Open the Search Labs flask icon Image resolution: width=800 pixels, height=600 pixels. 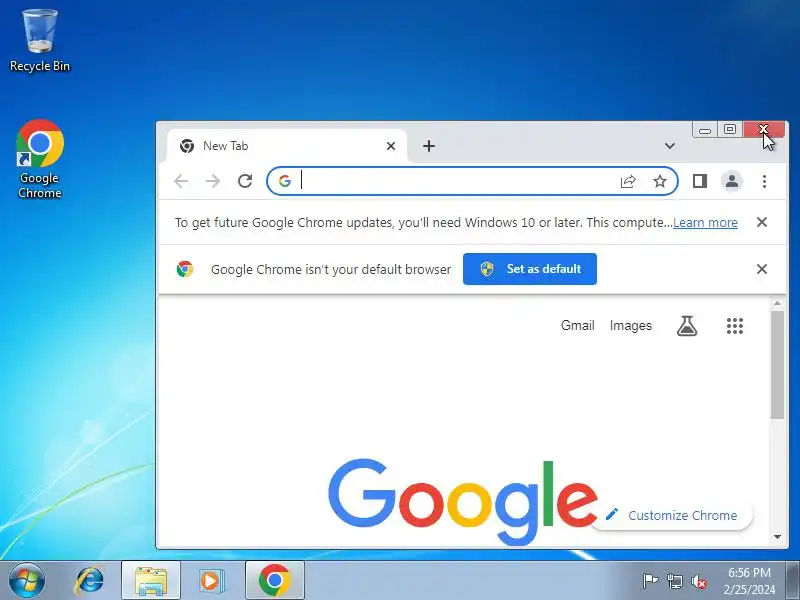pyautogui.click(x=687, y=326)
